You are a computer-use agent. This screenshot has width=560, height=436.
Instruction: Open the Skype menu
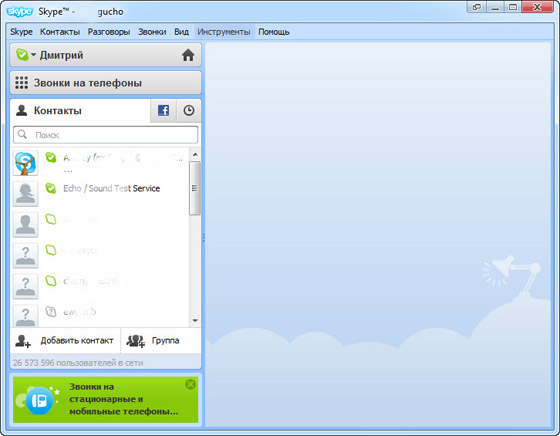(21, 32)
